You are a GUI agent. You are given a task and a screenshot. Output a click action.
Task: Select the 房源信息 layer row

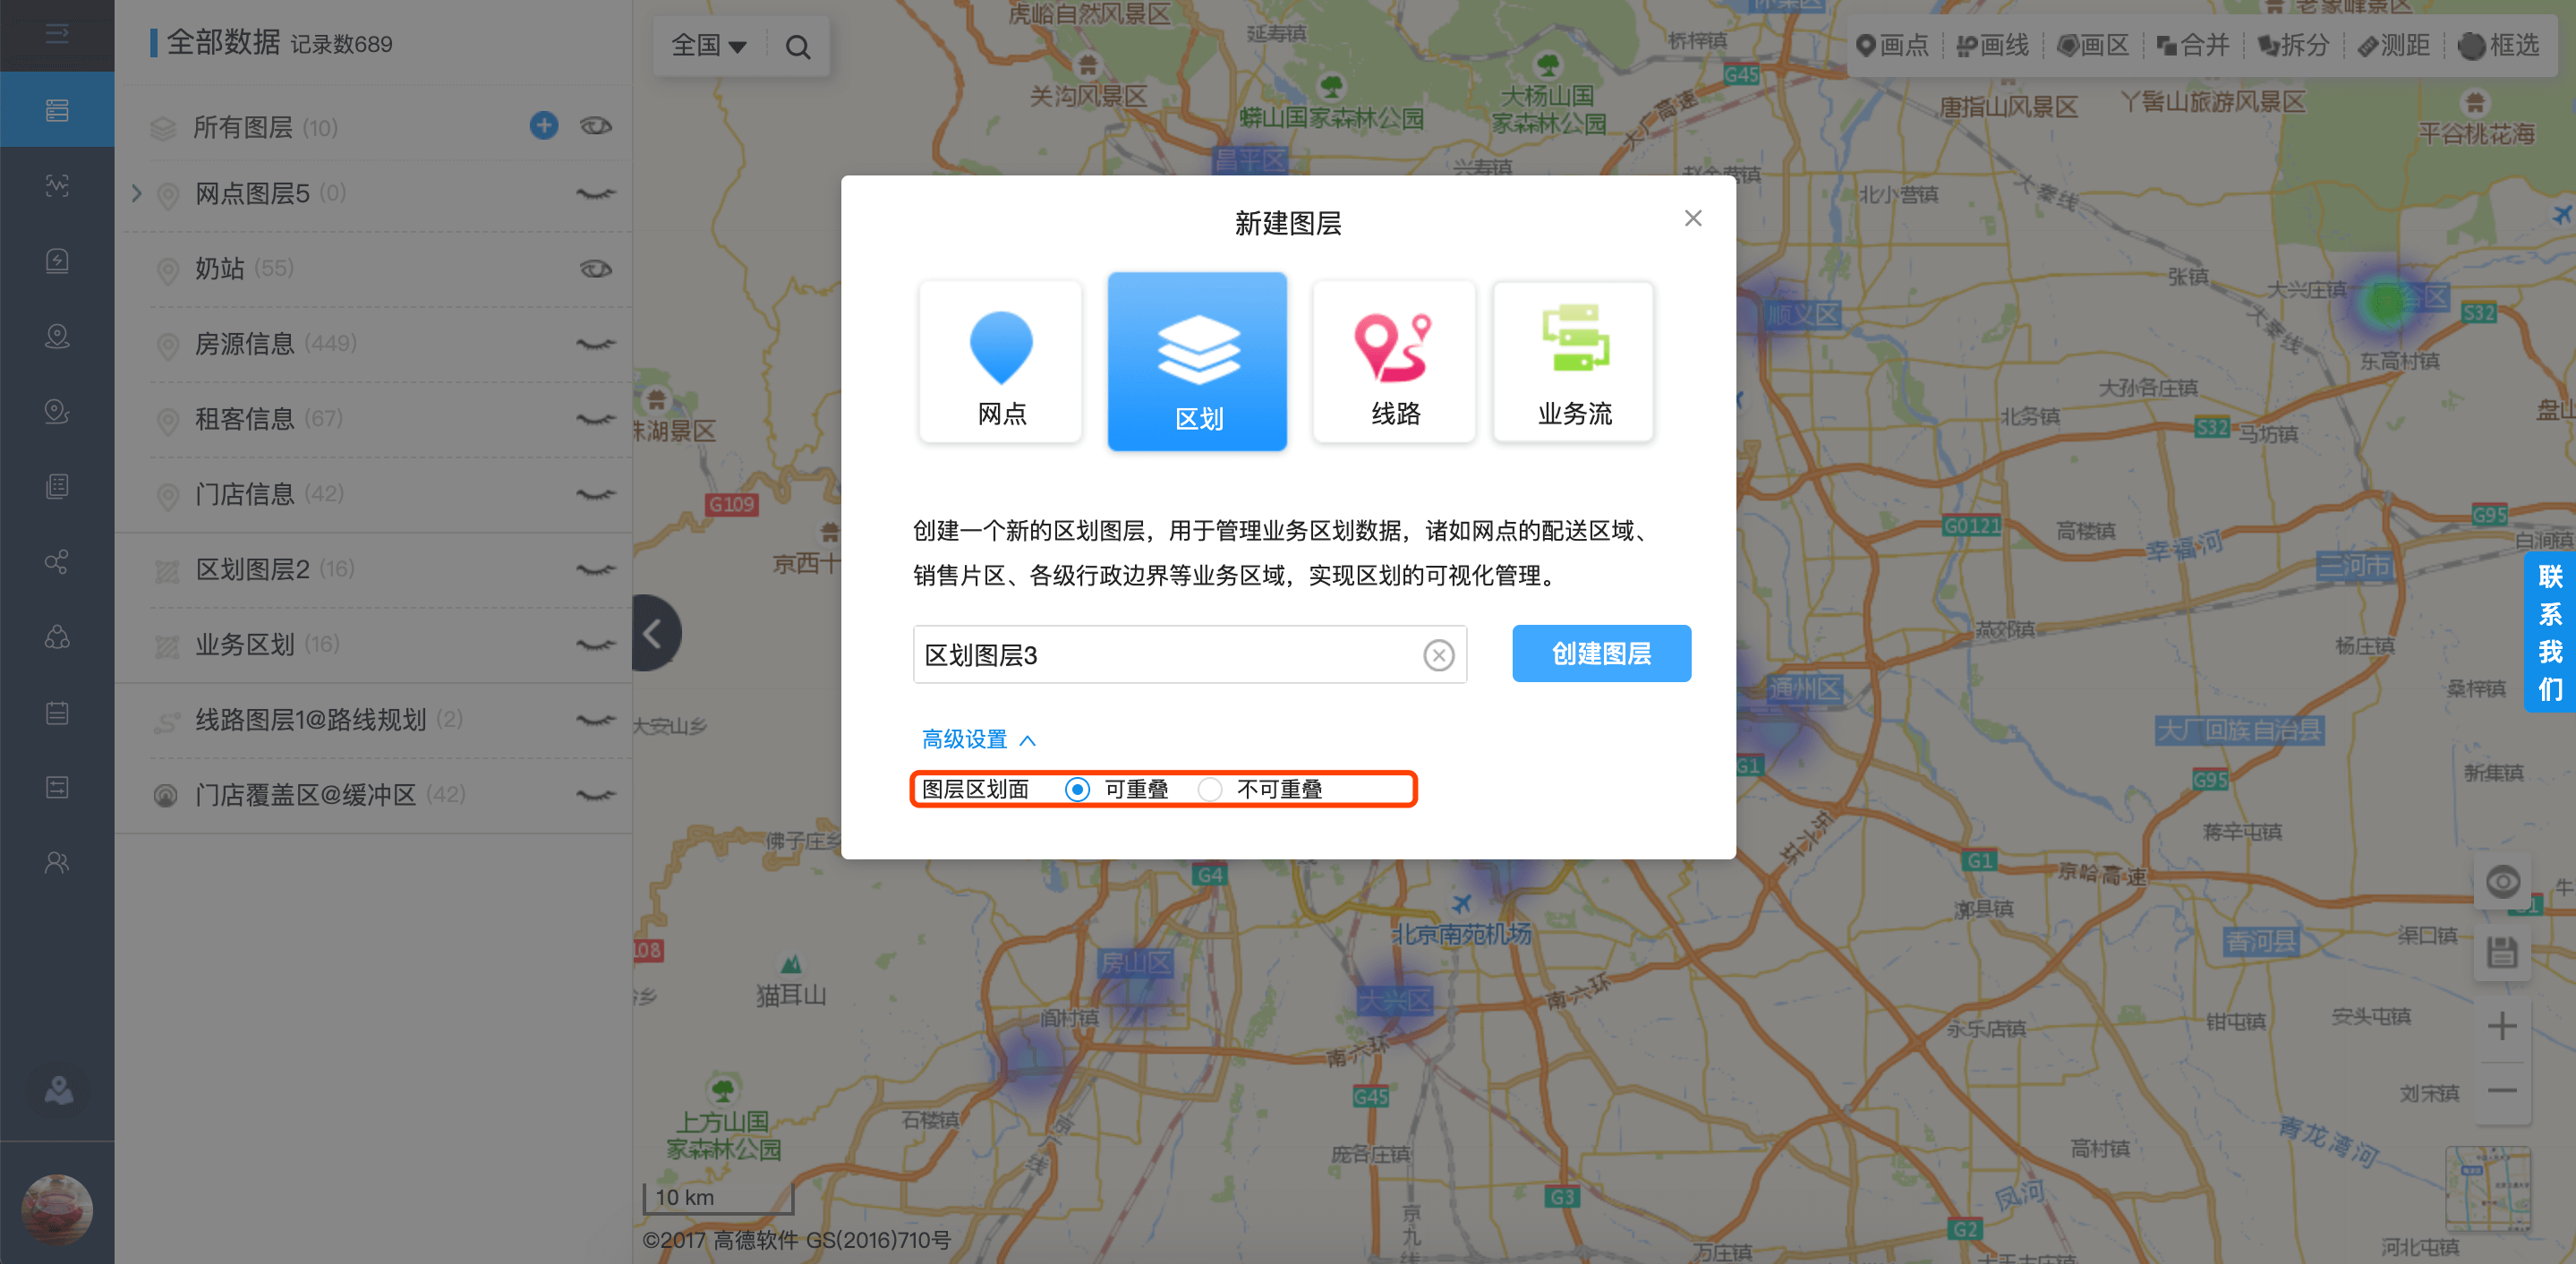point(375,344)
